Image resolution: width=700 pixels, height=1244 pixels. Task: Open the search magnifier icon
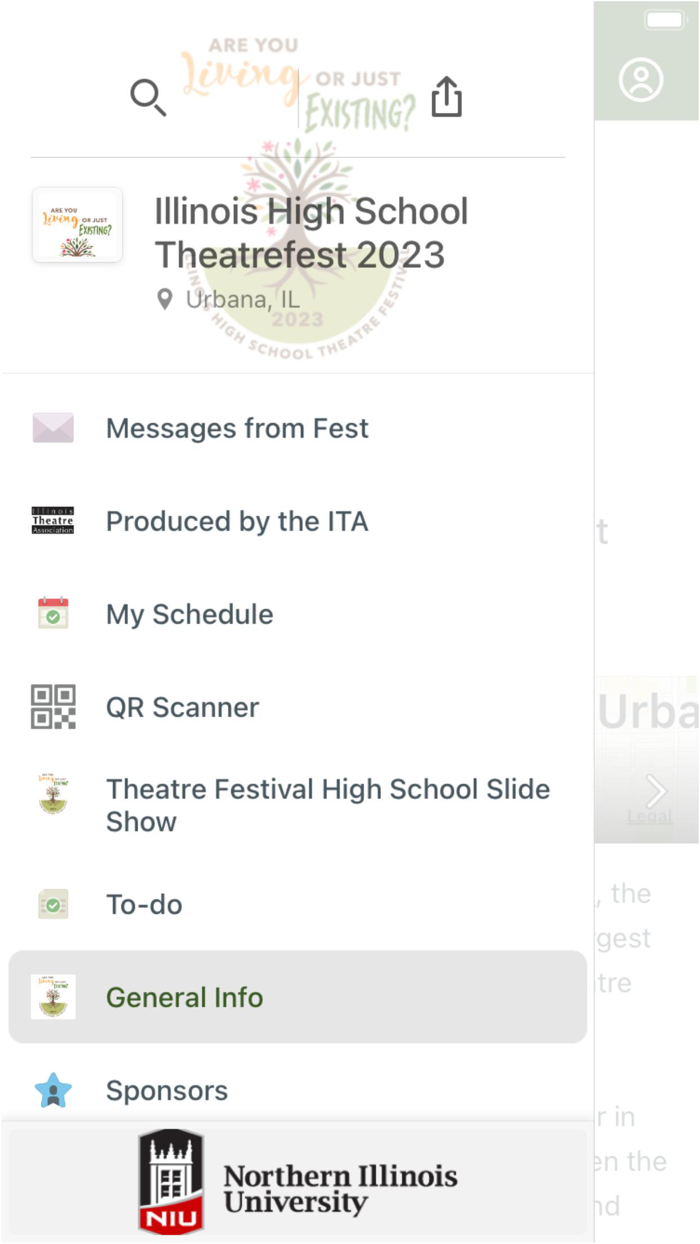[147, 97]
